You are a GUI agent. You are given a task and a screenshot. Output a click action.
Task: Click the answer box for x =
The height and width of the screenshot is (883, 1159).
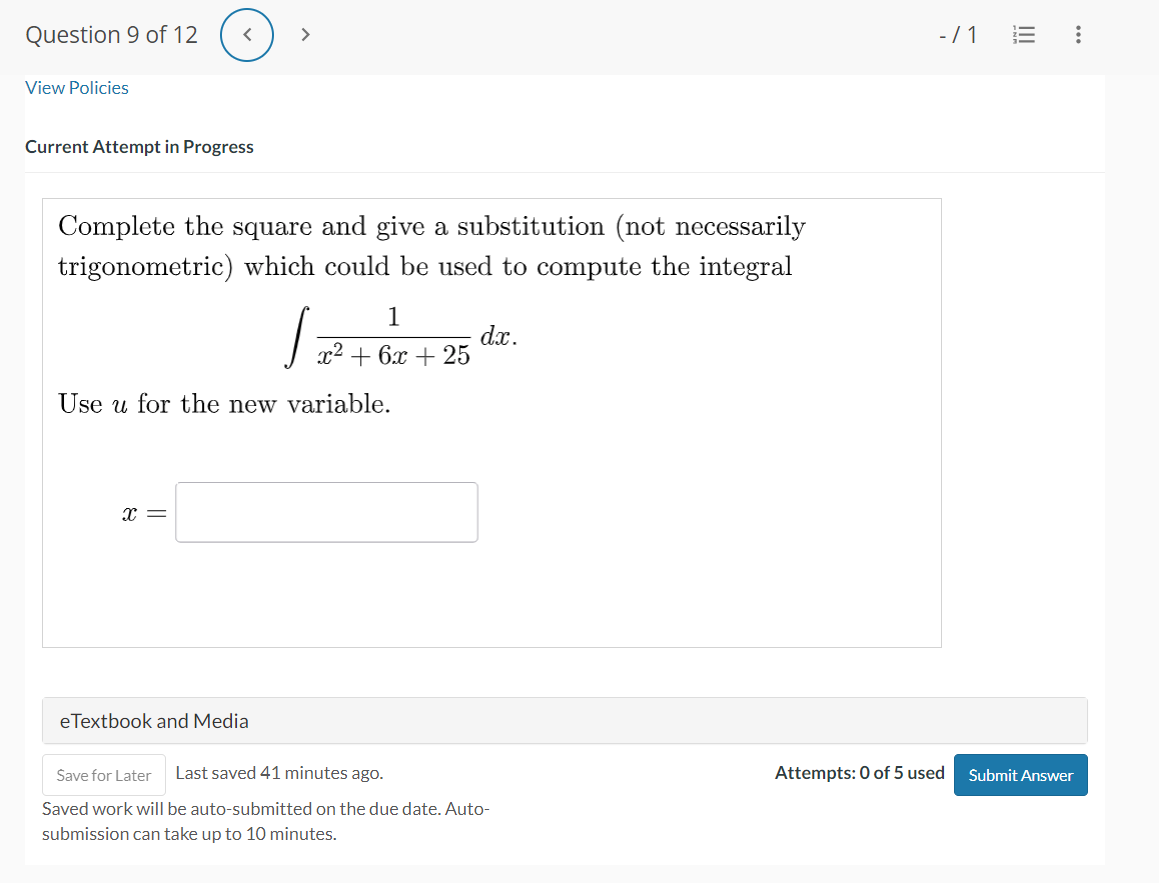[x=326, y=512]
